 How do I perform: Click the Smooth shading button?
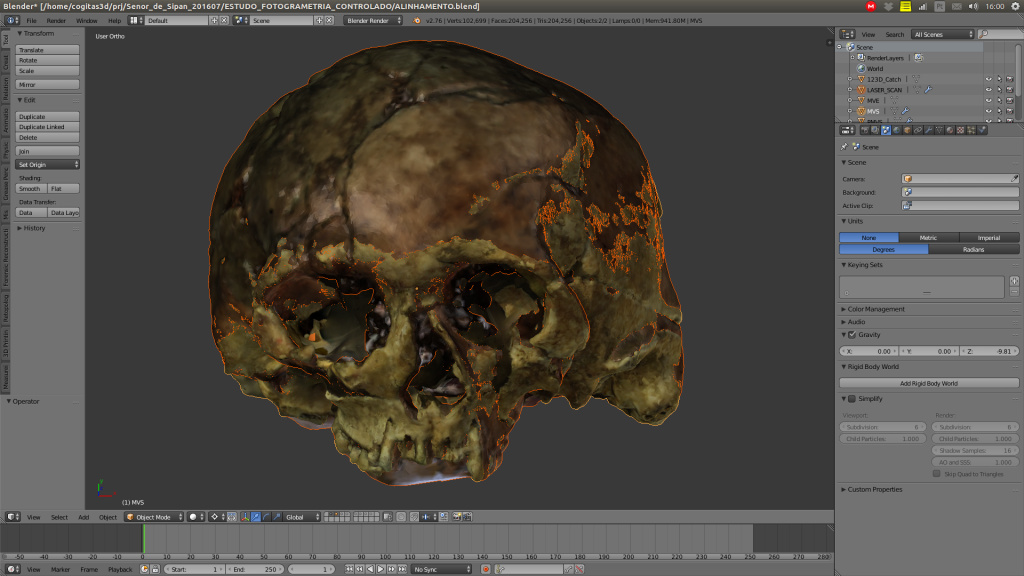tap(31, 189)
